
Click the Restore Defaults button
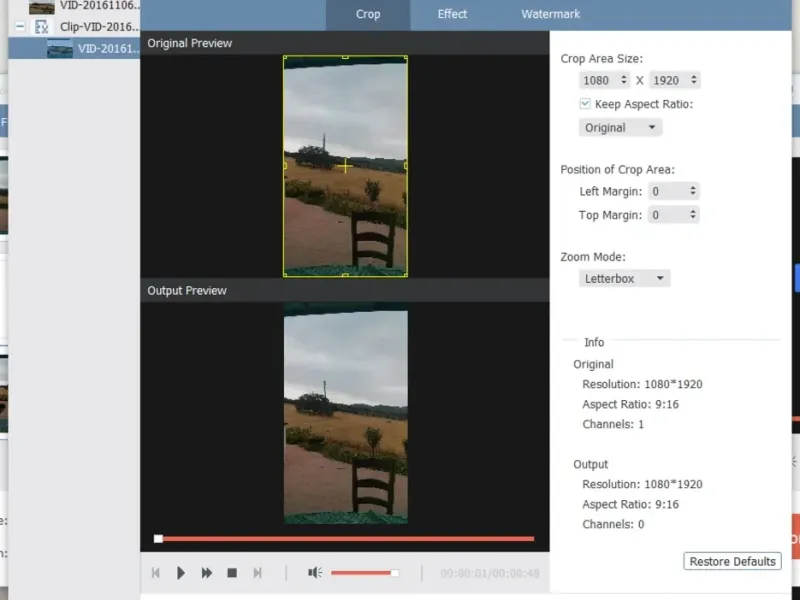coord(732,561)
